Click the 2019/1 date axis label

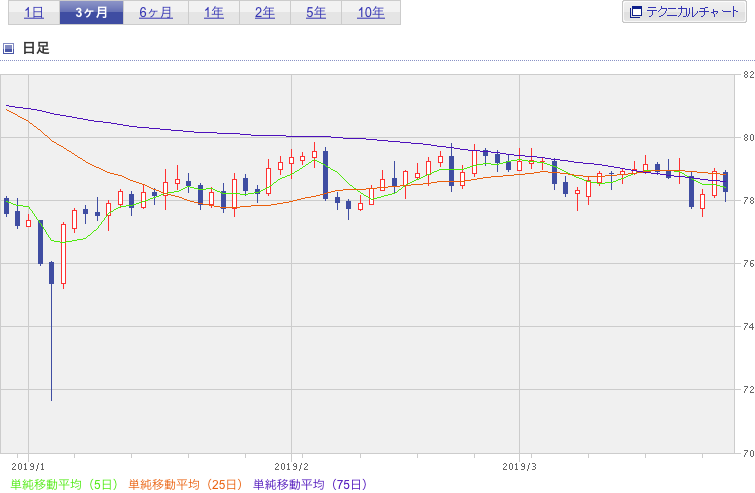pyautogui.click(x=28, y=467)
